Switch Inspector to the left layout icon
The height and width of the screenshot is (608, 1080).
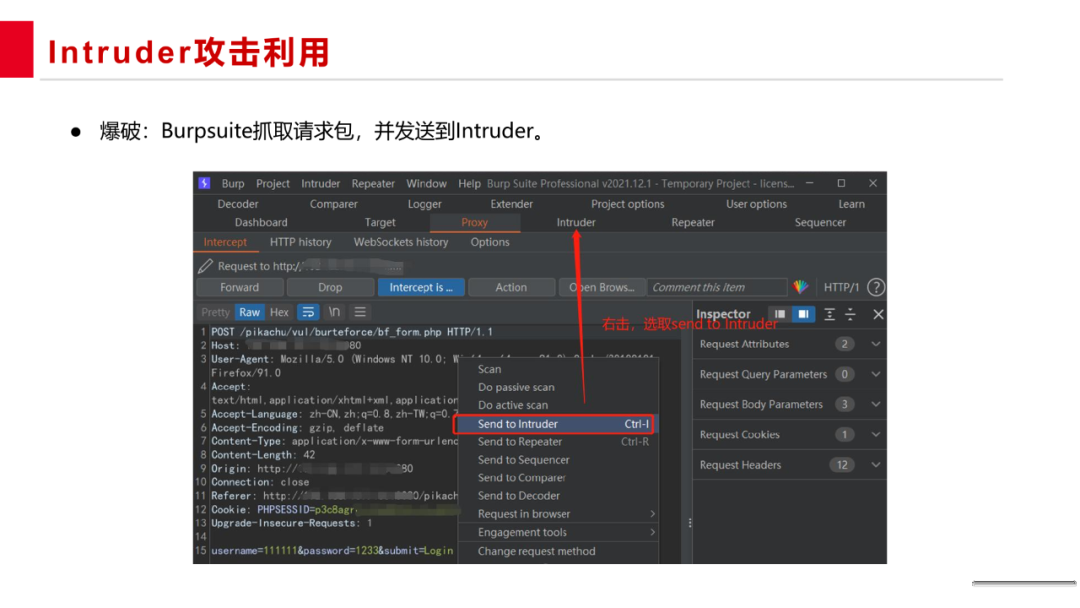click(780, 314)
